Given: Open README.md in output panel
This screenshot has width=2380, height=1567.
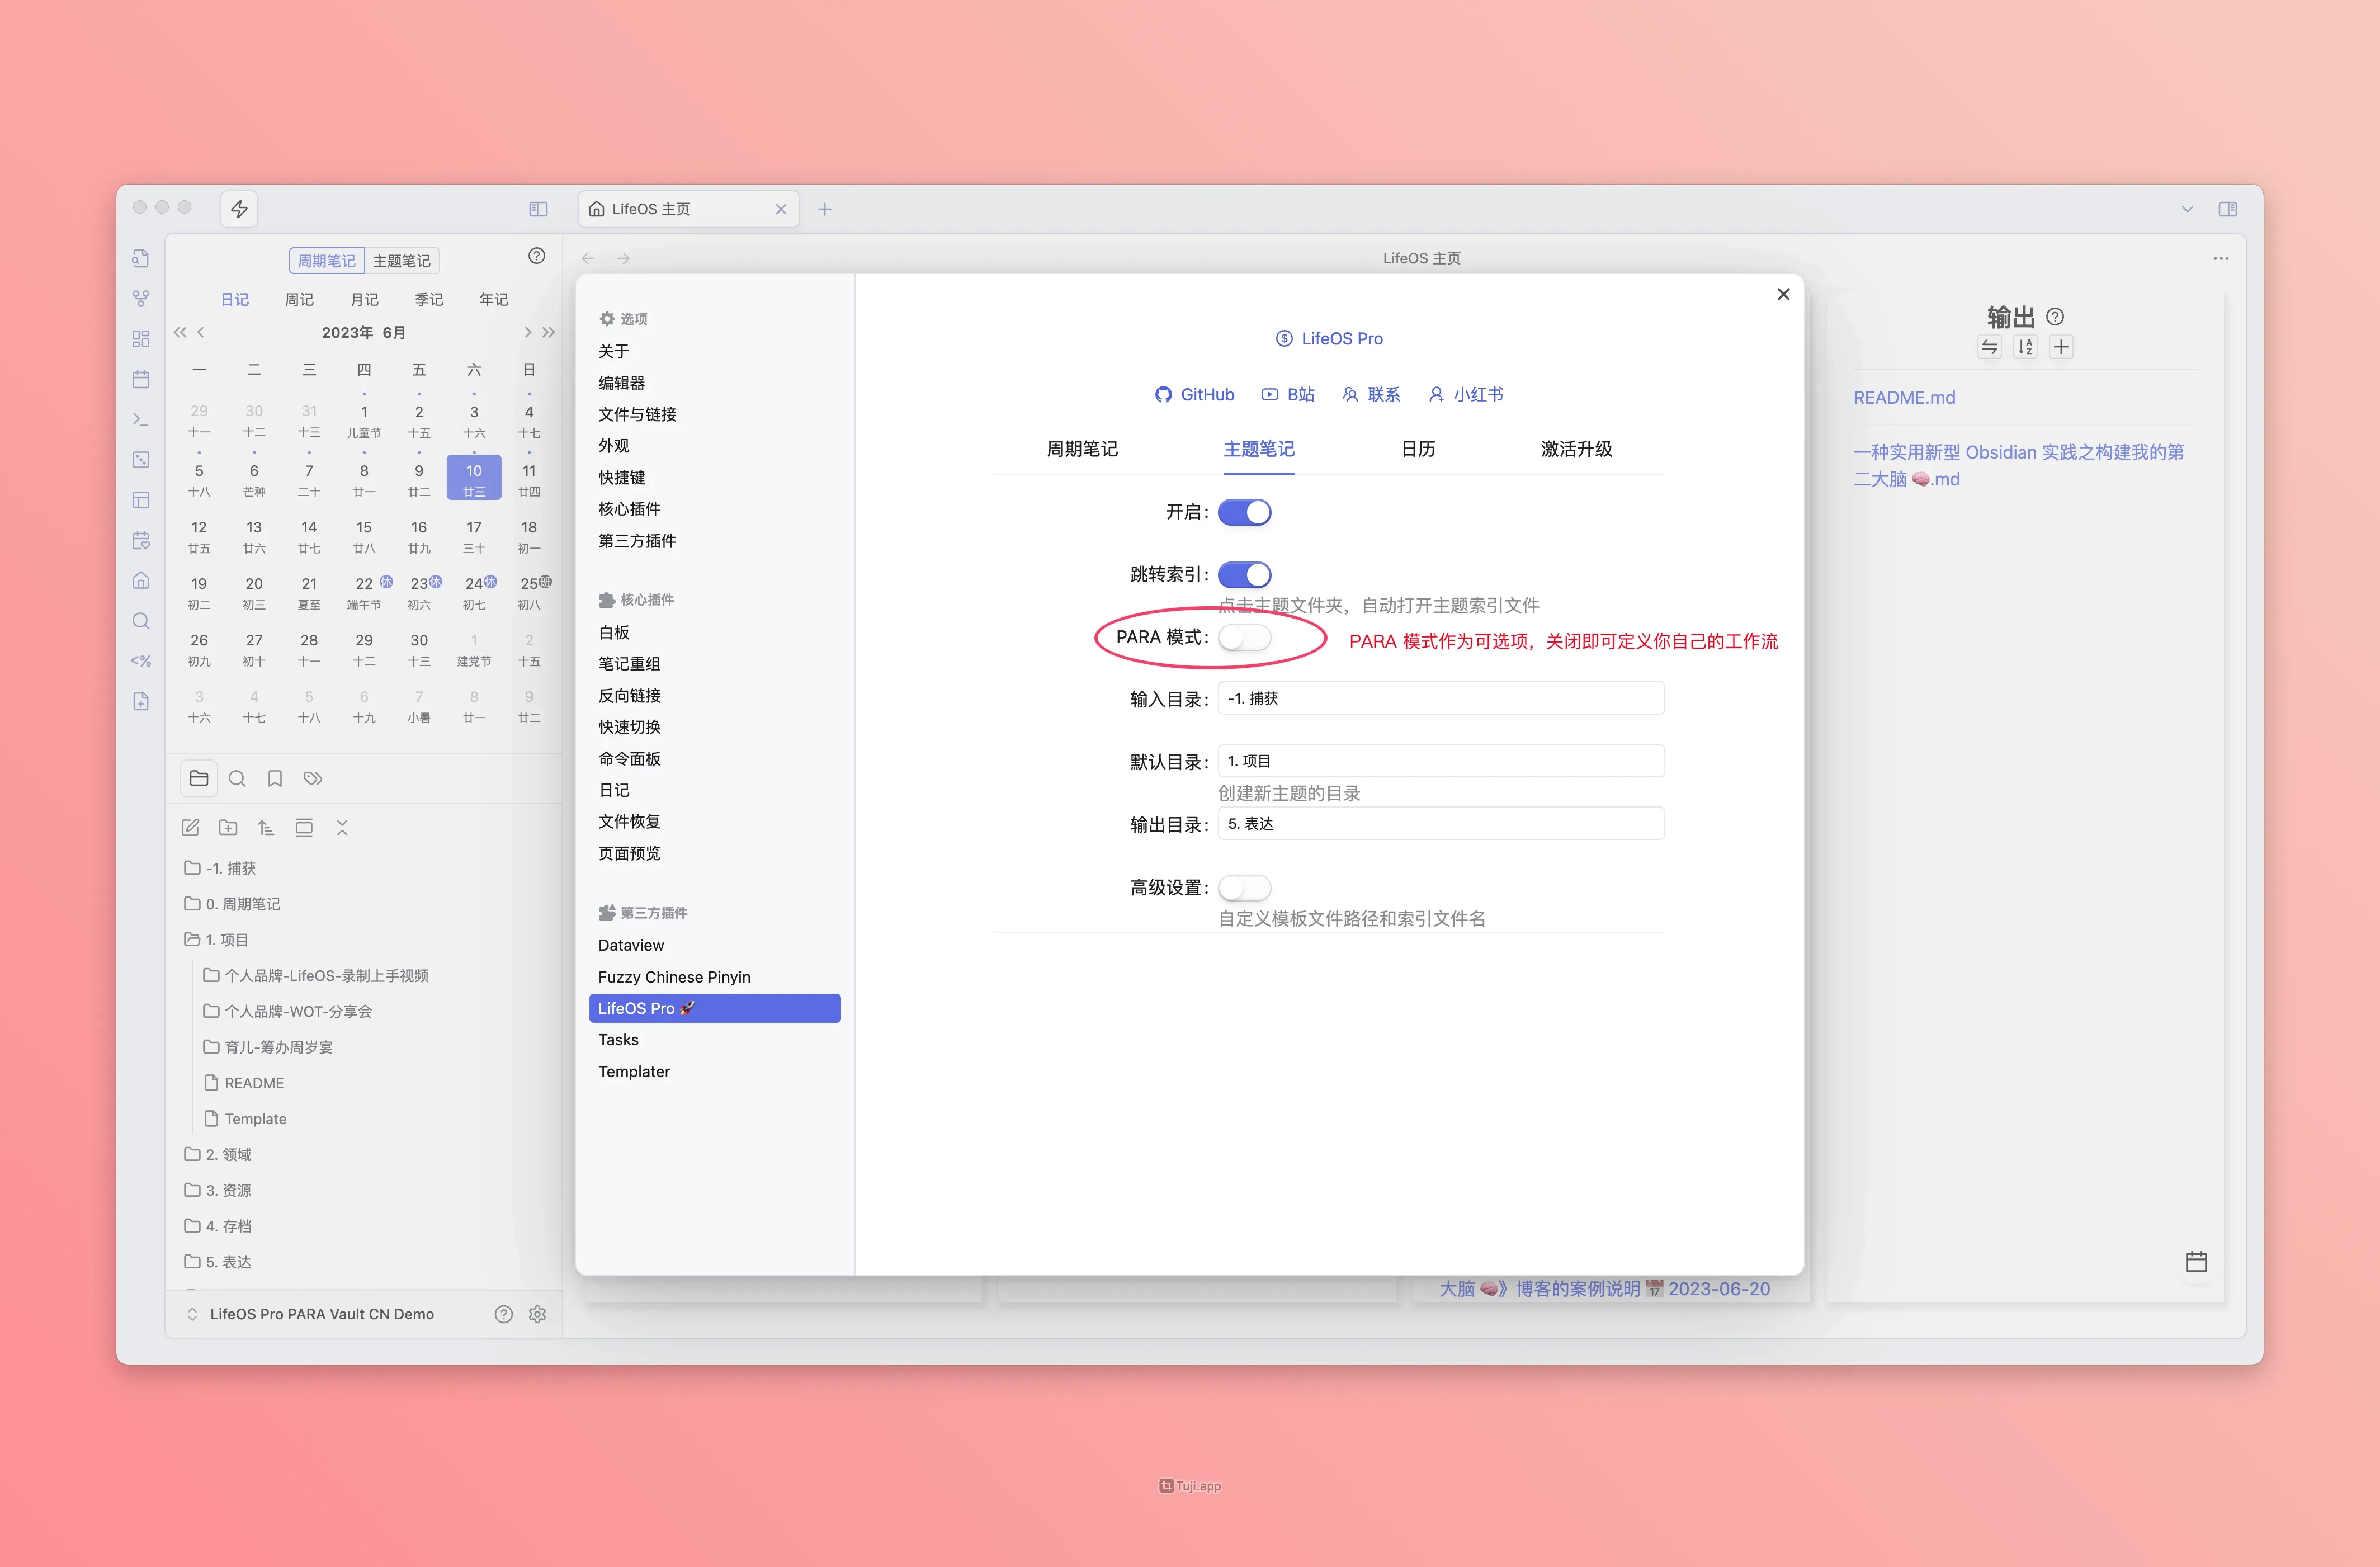Looking at the screenshot, I should (x=1903, y=397).
